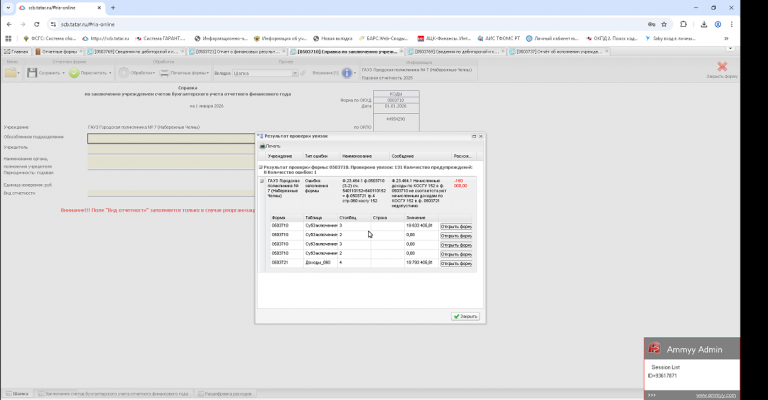
Task: Reload the page with browser refresh icon
Action: [38, 22]
